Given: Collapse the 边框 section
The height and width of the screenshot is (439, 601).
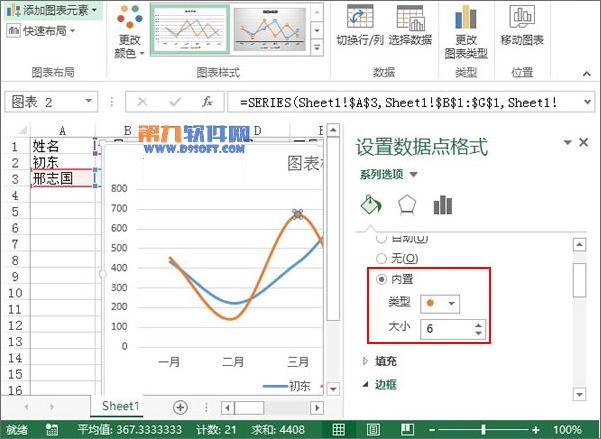Looking at the screenshot, I should 365,384.
